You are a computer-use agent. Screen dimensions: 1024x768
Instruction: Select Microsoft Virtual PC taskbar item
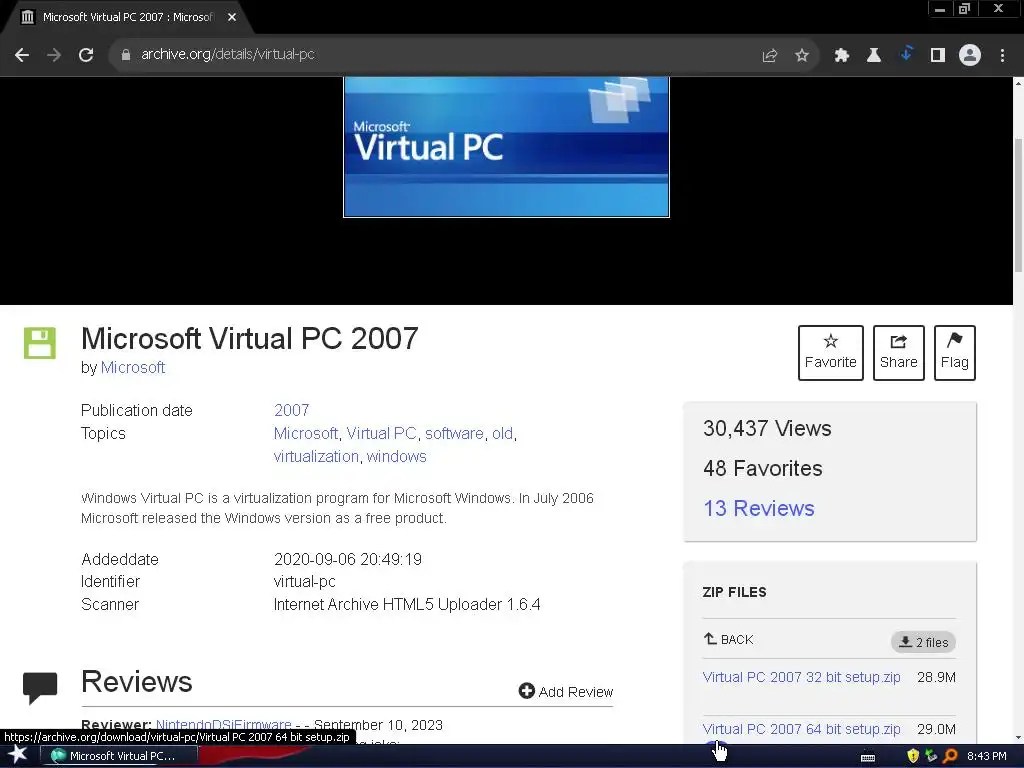120,756
